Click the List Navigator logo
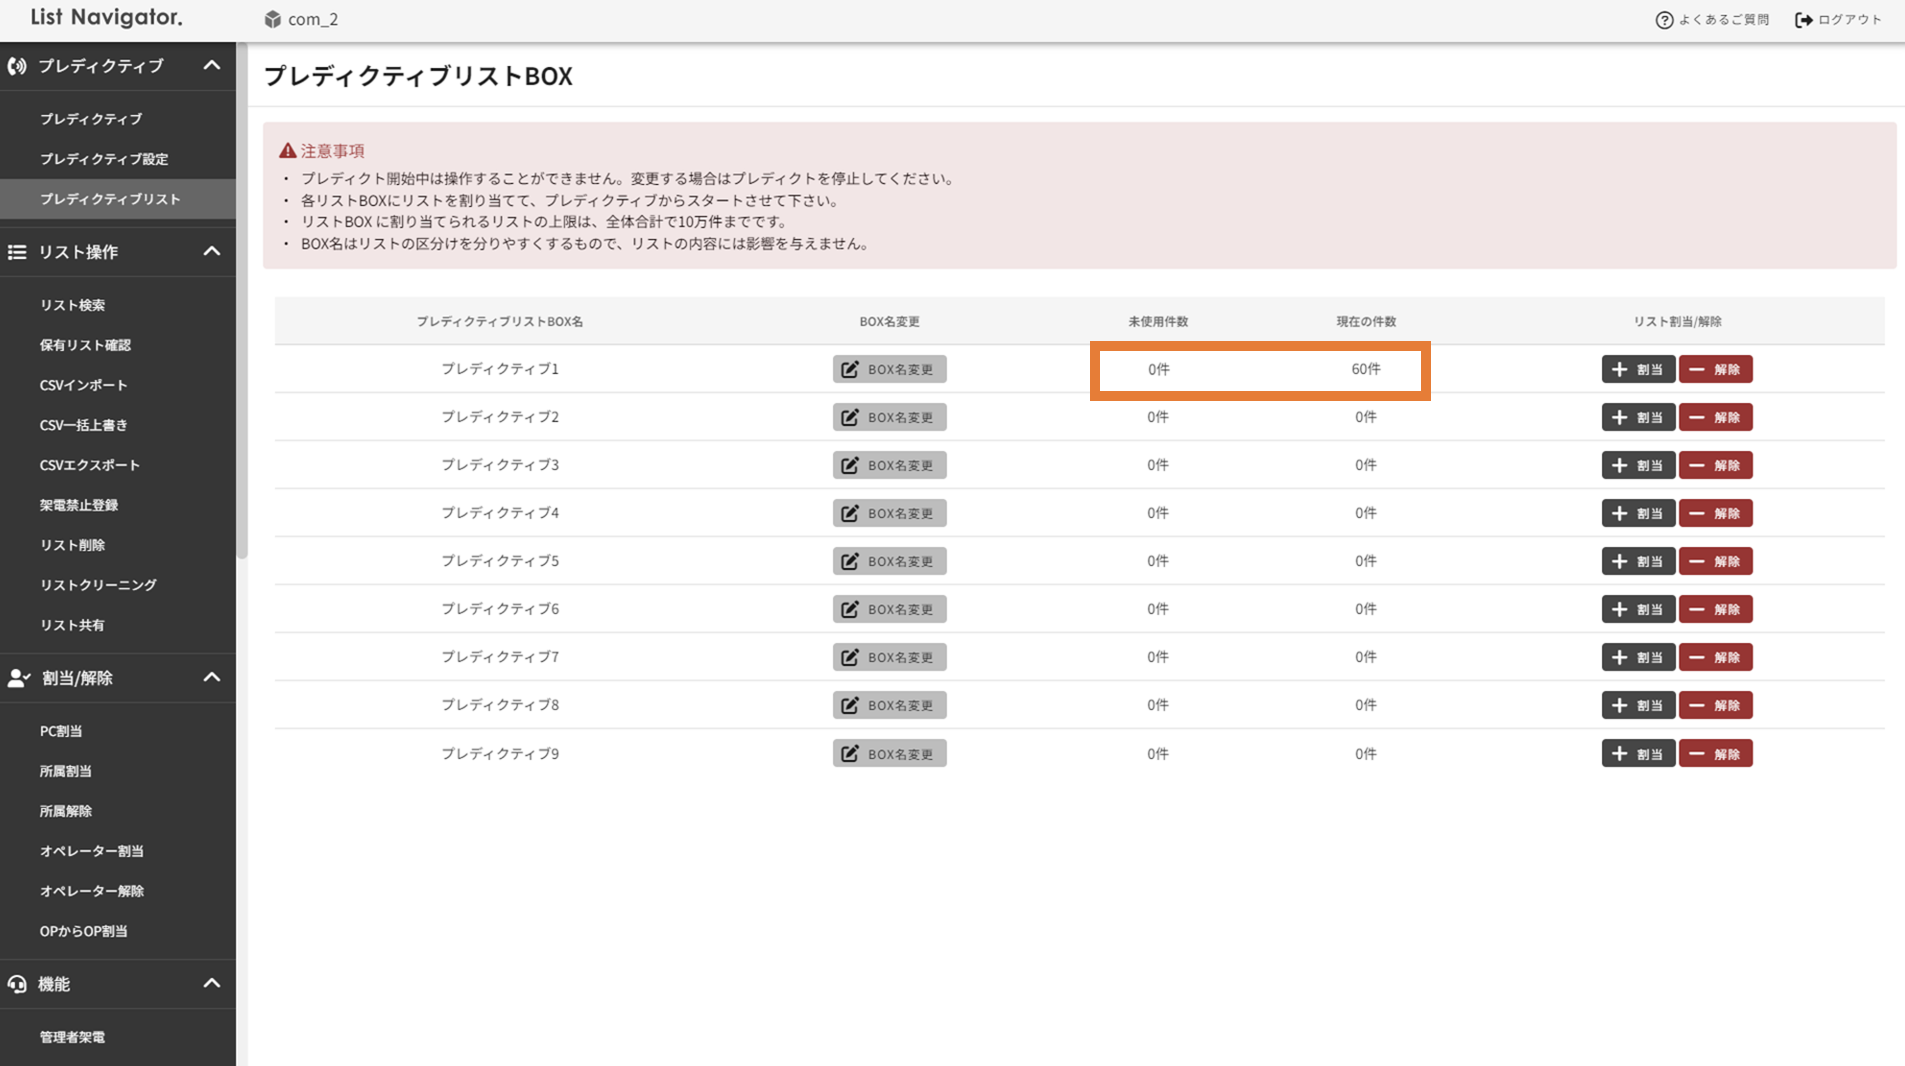Image resolution: width=1905 pixels, height=1066 pixels. [106, 18]
